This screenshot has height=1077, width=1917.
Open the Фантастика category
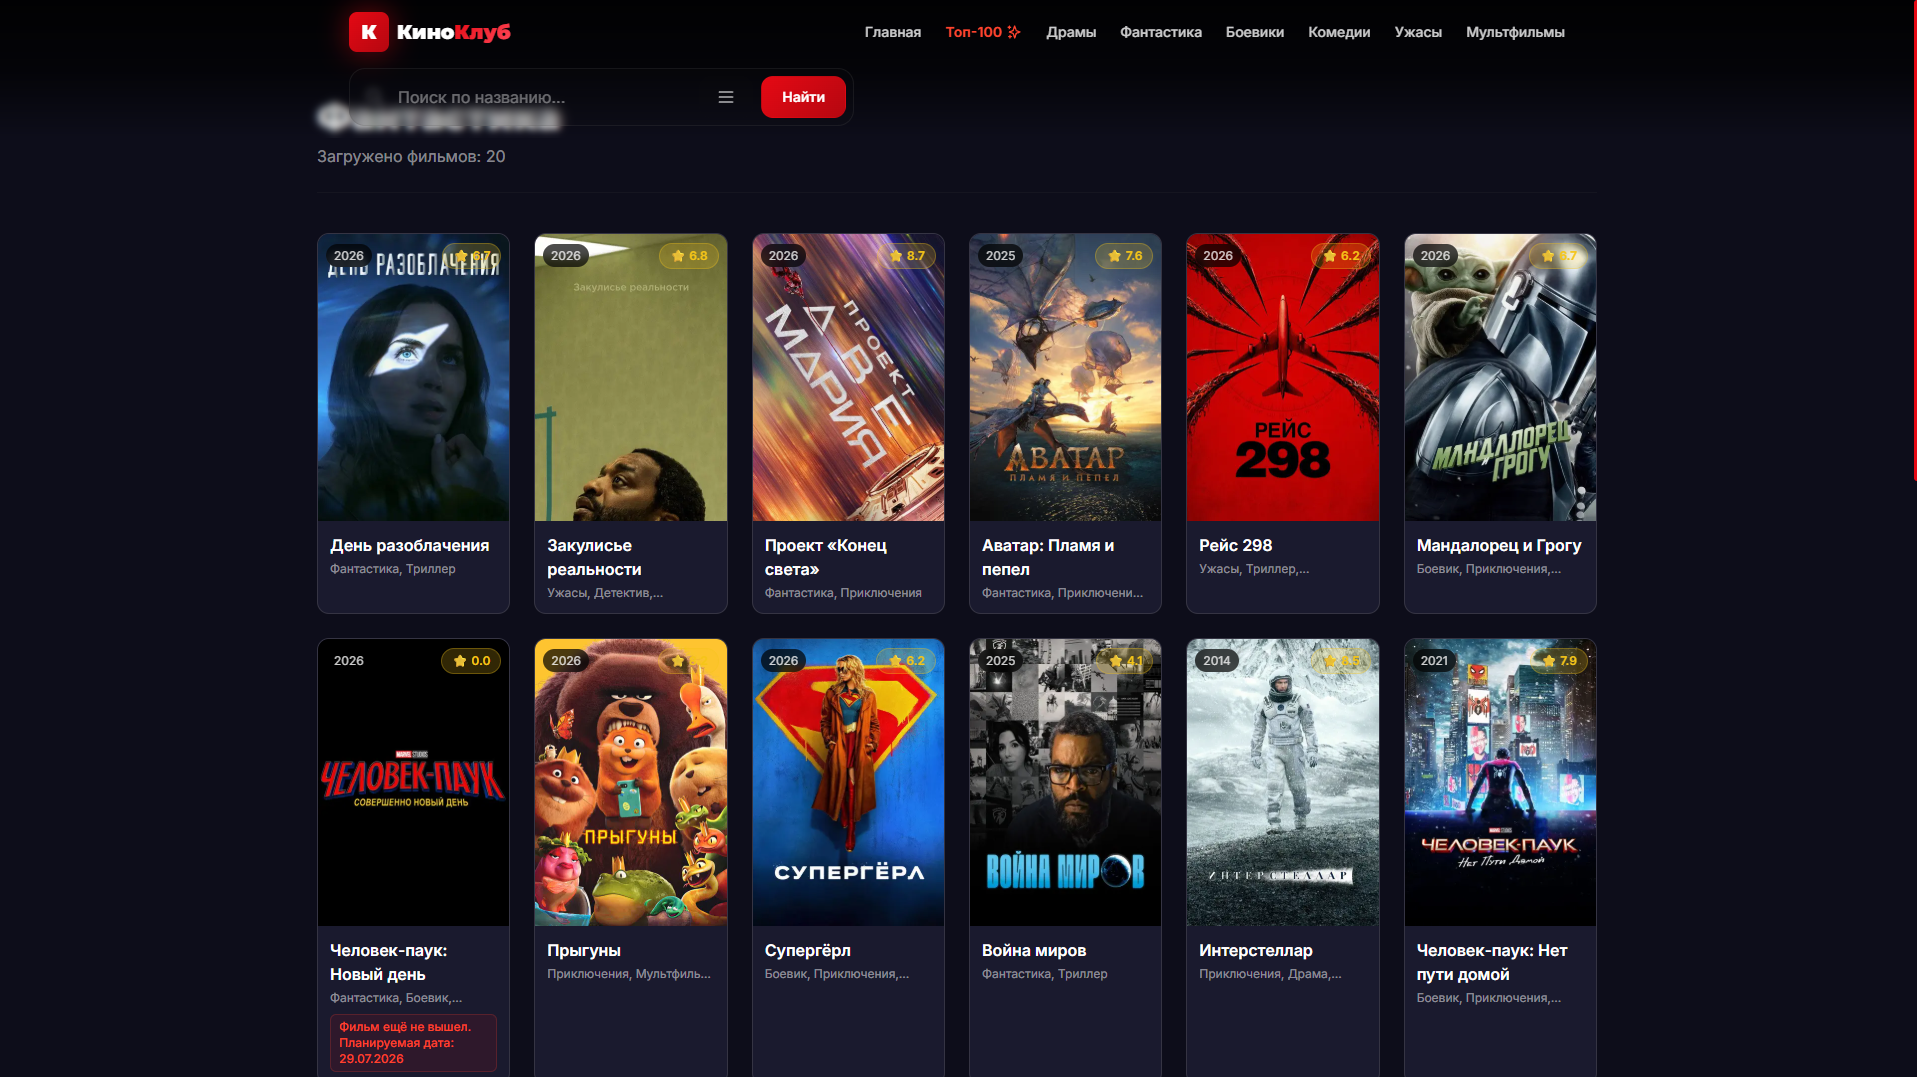[x=1161, y=32]
